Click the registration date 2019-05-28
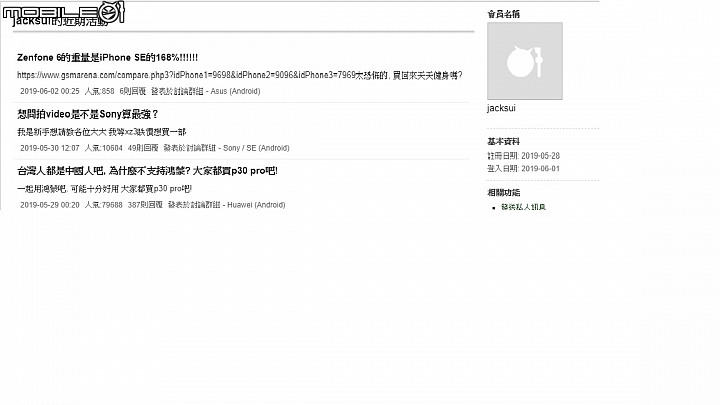The height and width of the screenshot is (405, 720). tap(540, 156)
